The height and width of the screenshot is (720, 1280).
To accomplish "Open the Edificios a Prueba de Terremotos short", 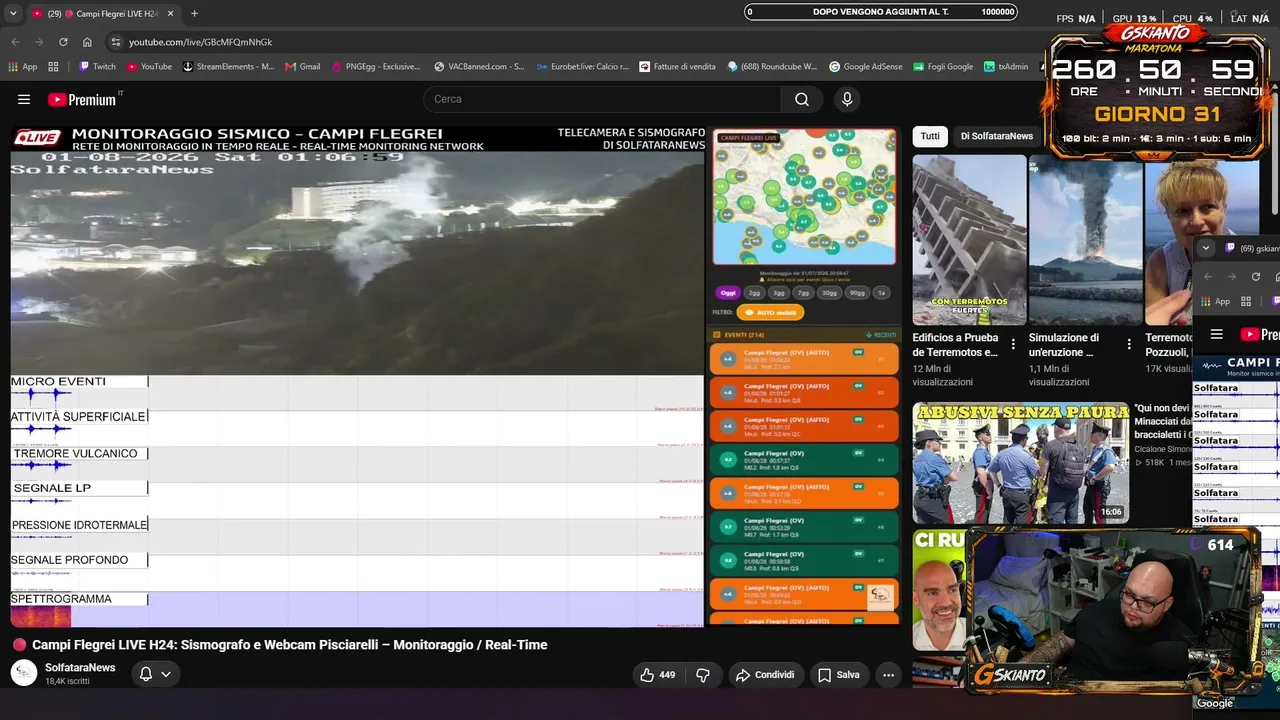I will click(x=969, y=240).
